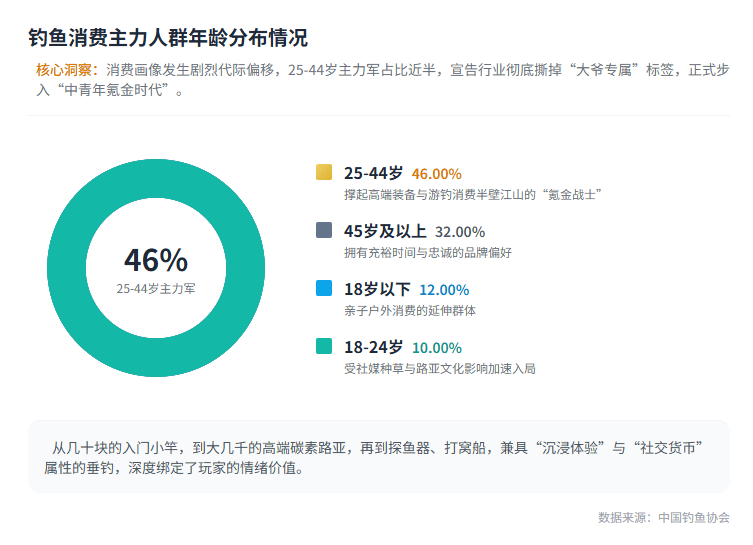The image size is (753, 545).
Task: Click the 核心洞察 highlighted label
Action: [x=65, y=70]
